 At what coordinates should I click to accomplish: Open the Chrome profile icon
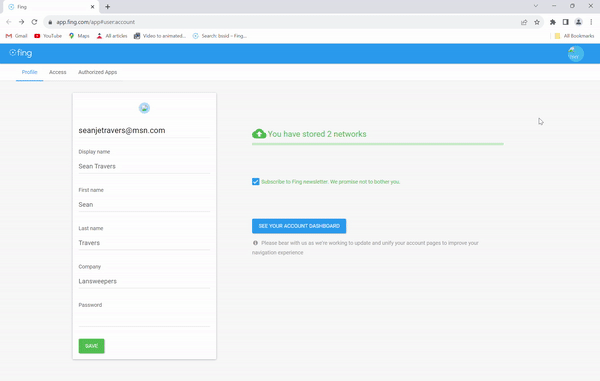tap(579, 22)
